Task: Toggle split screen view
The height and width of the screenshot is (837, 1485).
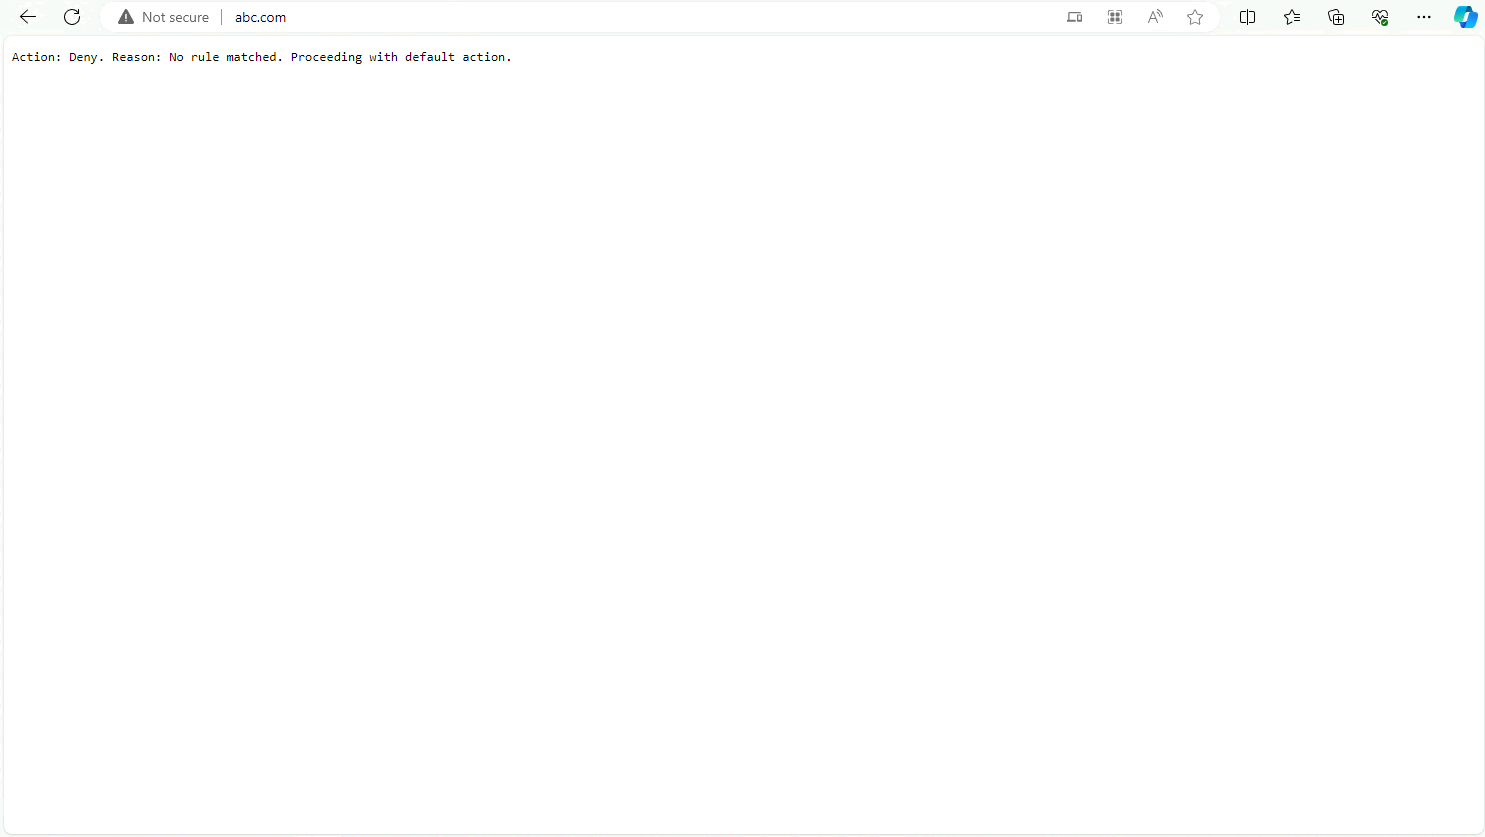Action: click(x=1248, y=17)
